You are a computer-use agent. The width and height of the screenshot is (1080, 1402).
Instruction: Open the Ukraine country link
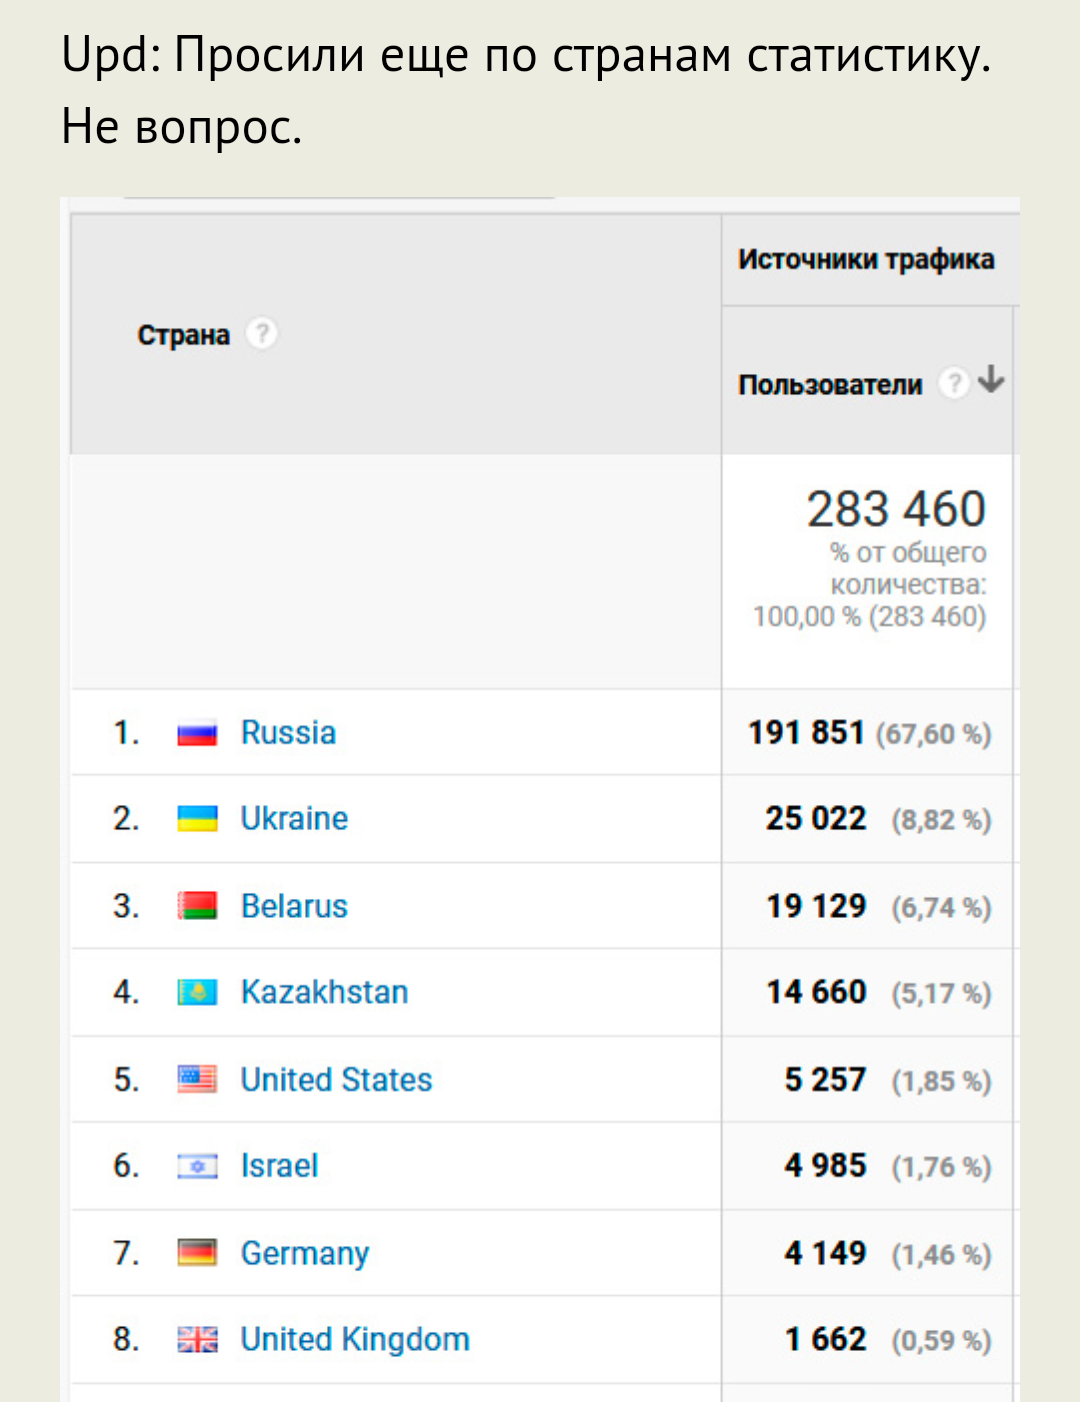(294, 819)
